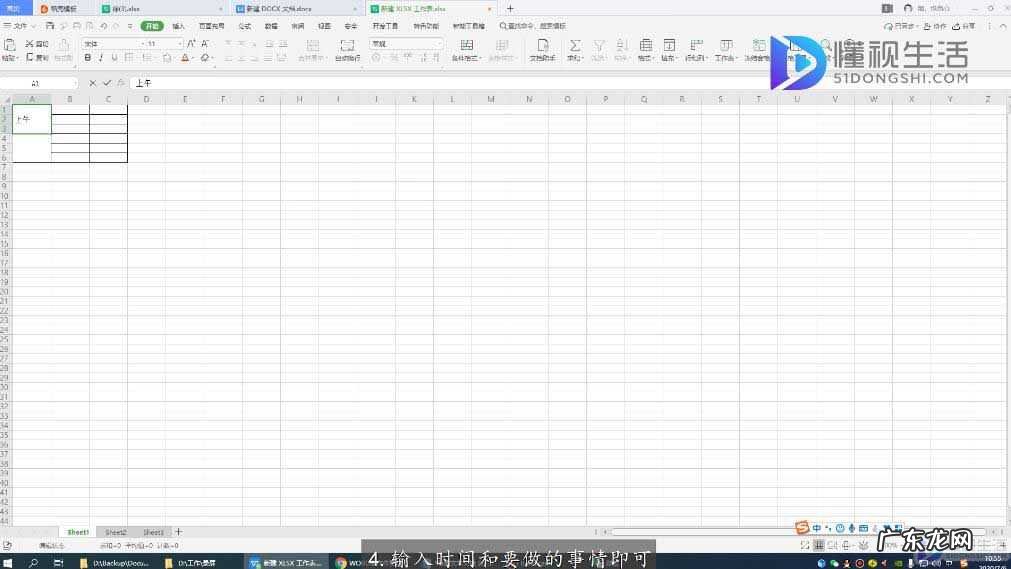The width and height of the screenshot is (1011, 569).
Task: Confirm cell entry with checkmark icon
Action: point(107,83)
